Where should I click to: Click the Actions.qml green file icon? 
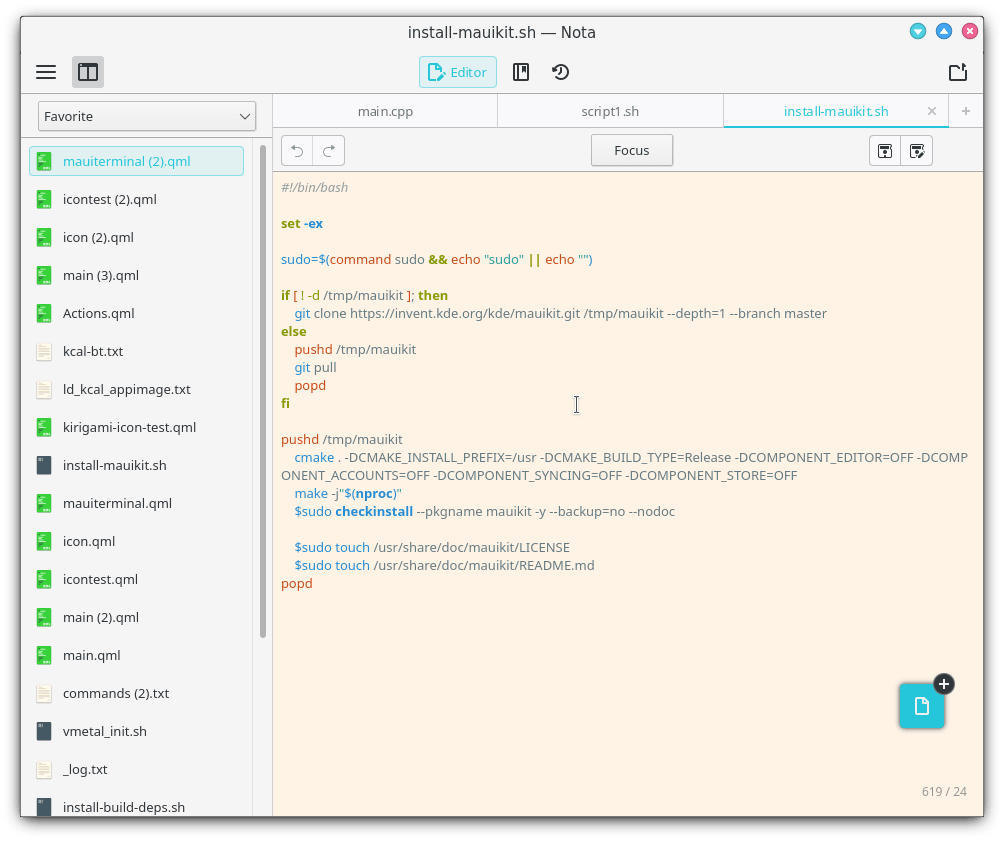click(x=44, y=314)
